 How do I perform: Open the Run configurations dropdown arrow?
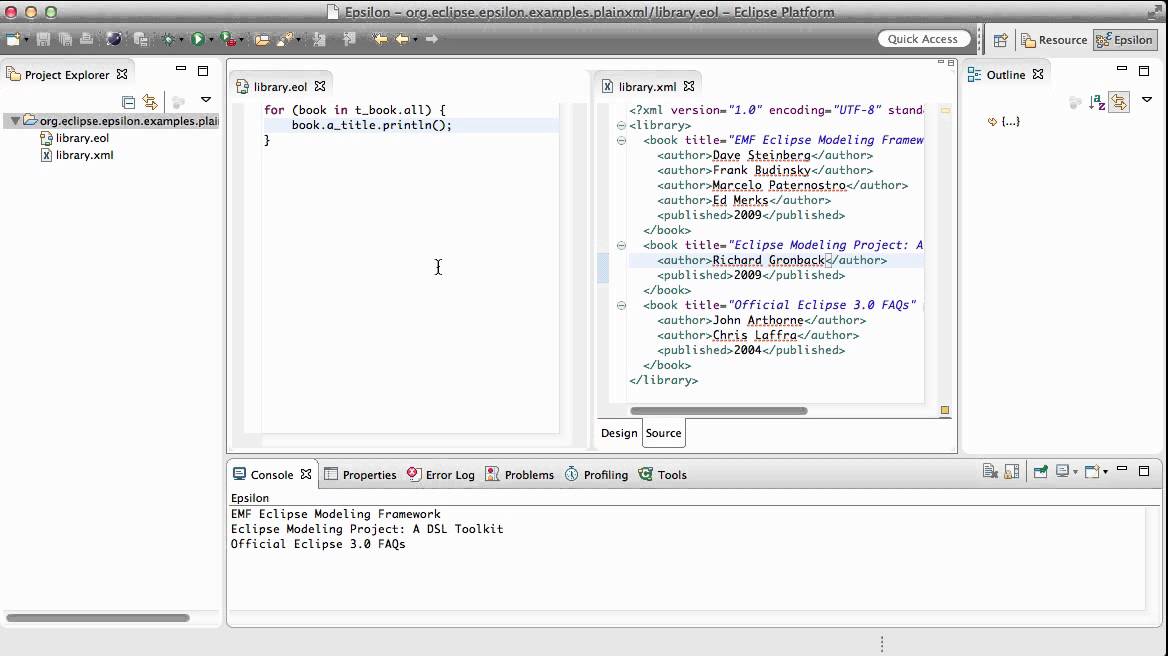(x=211, y=39)
